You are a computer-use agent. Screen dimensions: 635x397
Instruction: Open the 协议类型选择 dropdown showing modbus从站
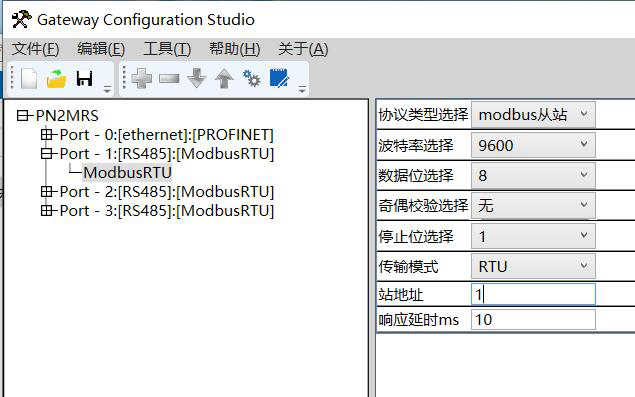[533, 115]
